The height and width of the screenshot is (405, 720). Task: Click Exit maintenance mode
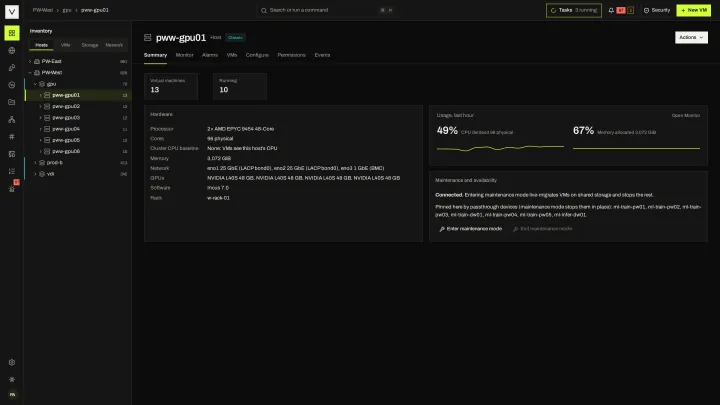click(x=542, y=229)
